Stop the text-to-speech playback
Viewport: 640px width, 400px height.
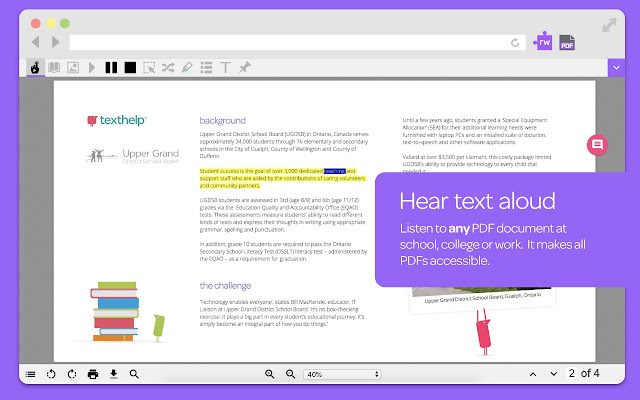pyautogui.click(x=130, y=67)
